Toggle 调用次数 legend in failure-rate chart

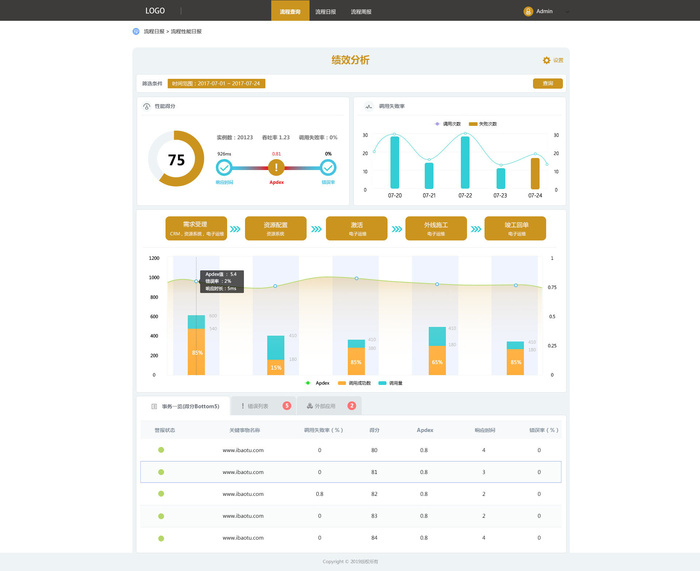coord(448,124)
